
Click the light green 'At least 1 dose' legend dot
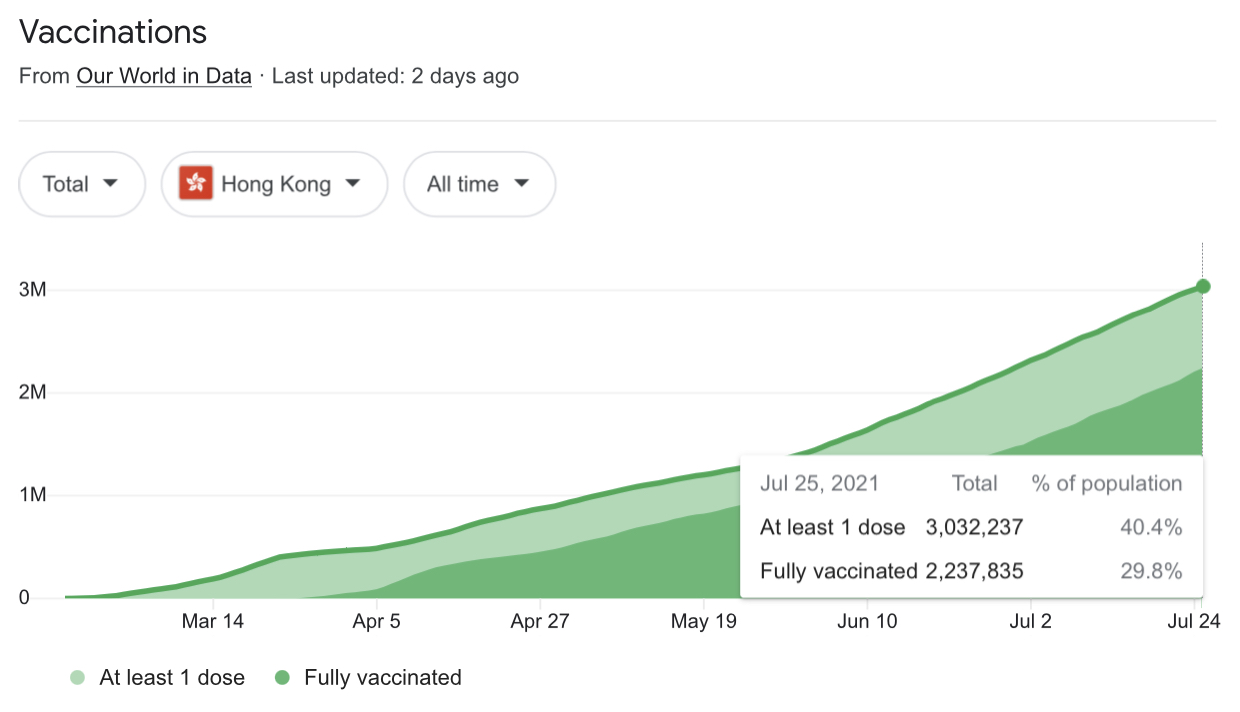click(x=76, y=678)
